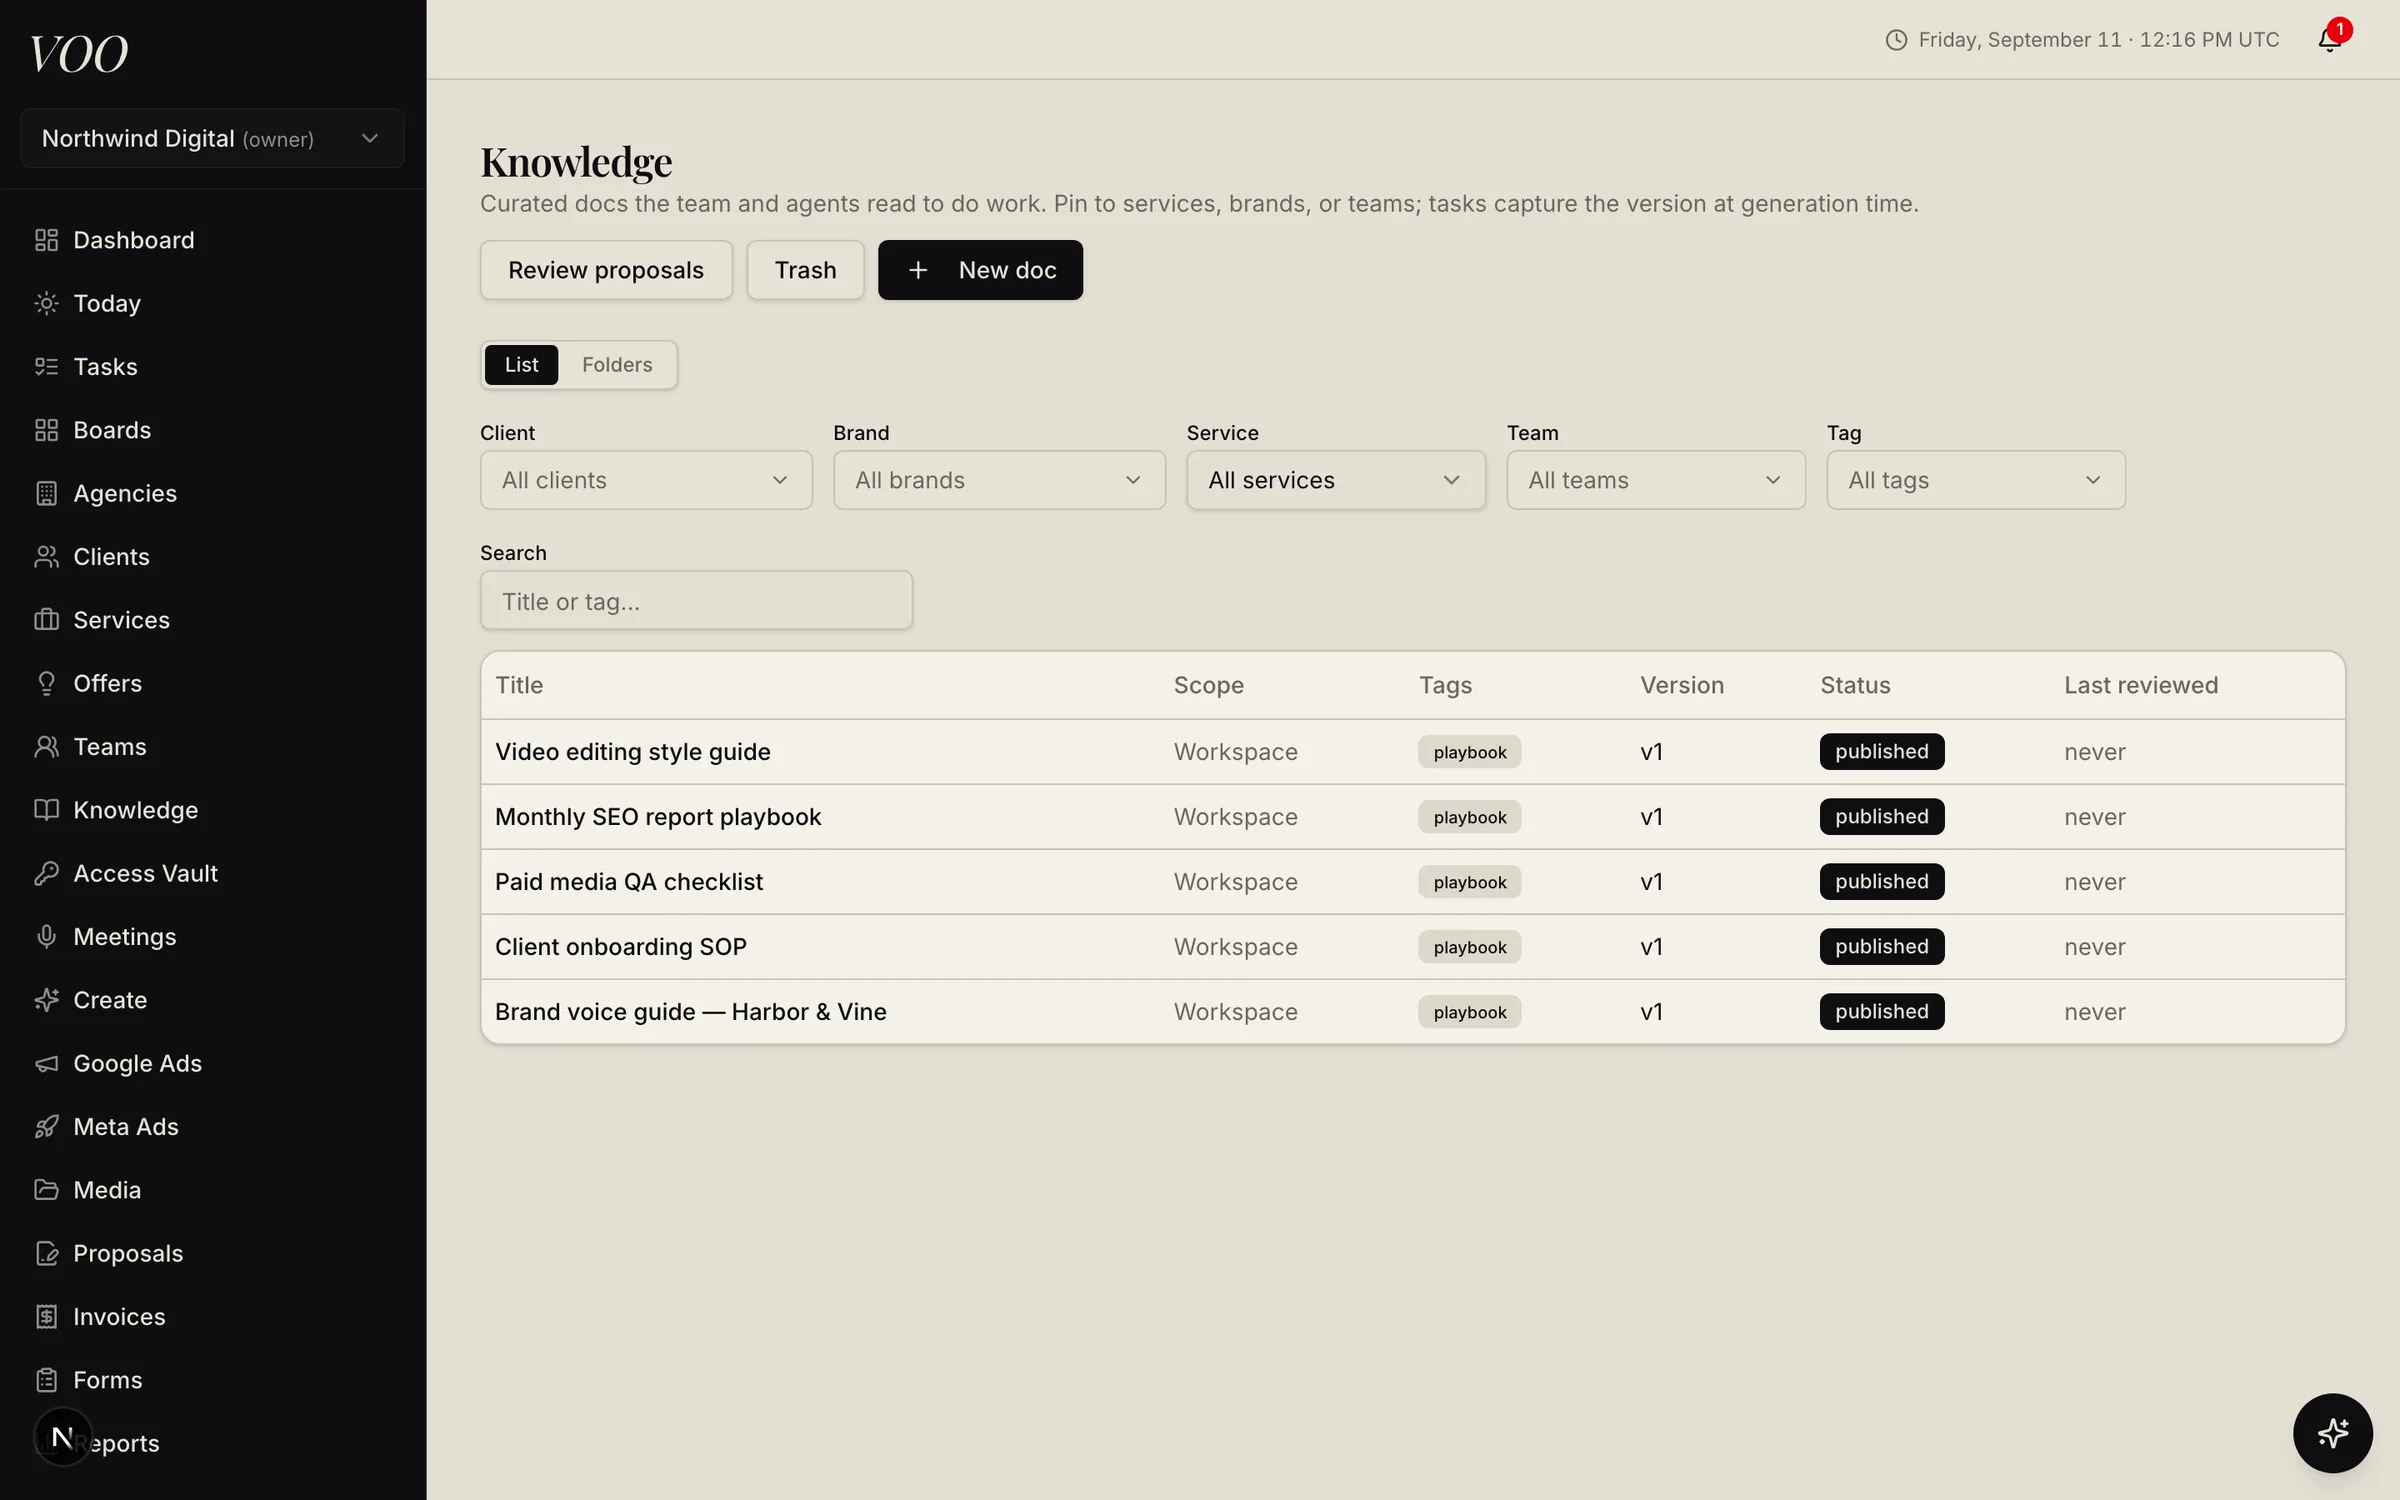Image resolution: width=2400 pixels, height=1500 pixels.
Task: Open the Agencies building icon
Action: [x=46, y=493]
